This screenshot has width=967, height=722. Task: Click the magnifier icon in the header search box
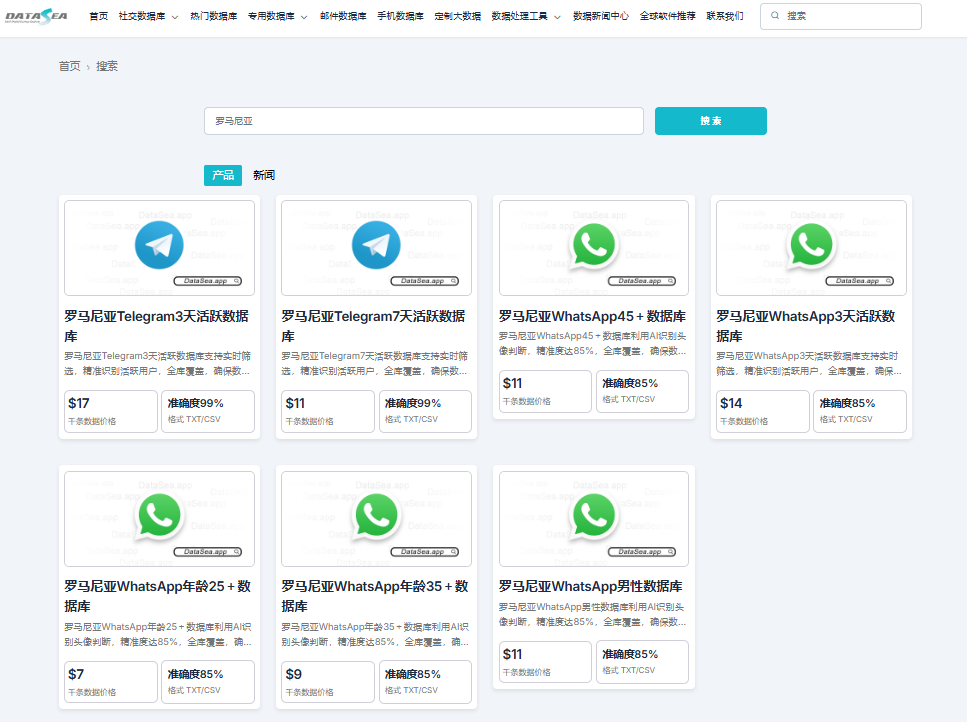(775, 16)
